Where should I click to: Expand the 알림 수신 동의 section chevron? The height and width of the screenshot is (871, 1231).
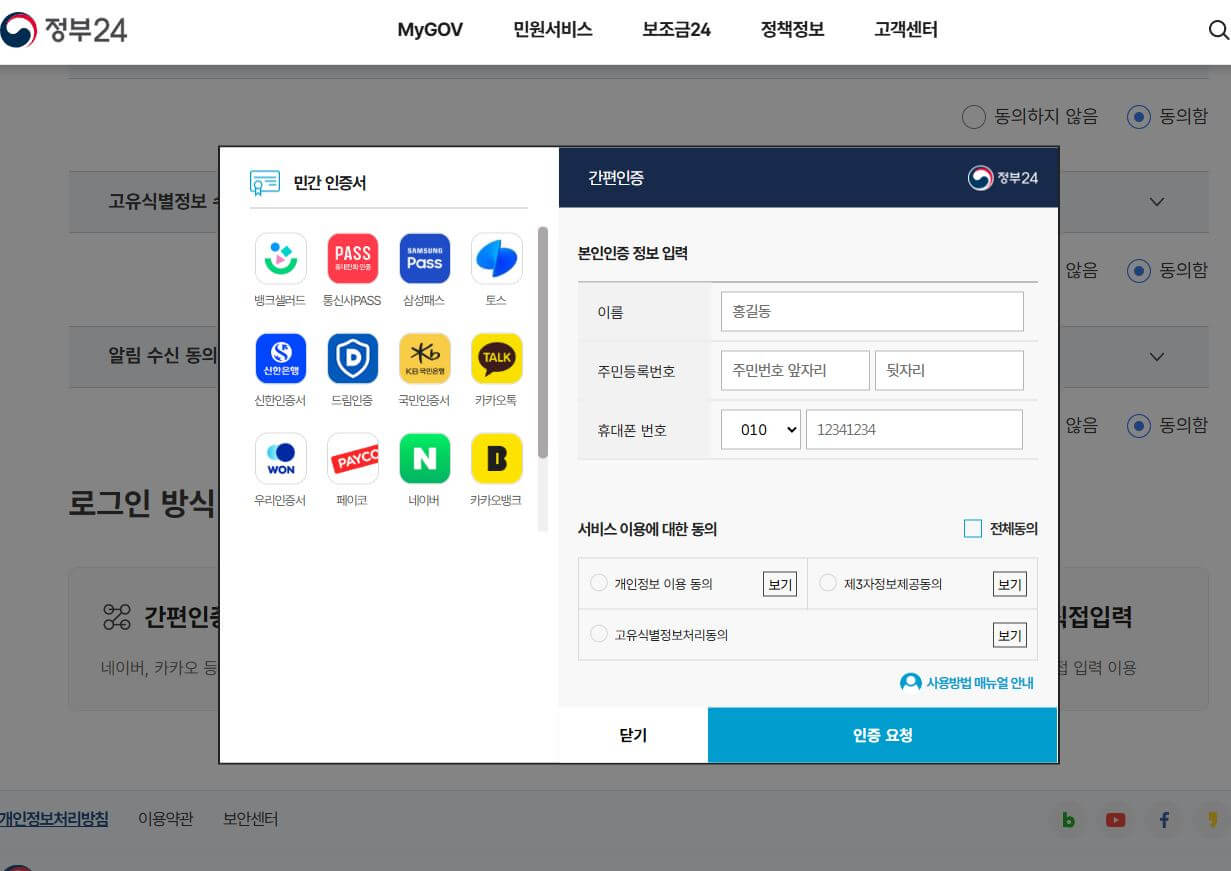coord(1157,357)
